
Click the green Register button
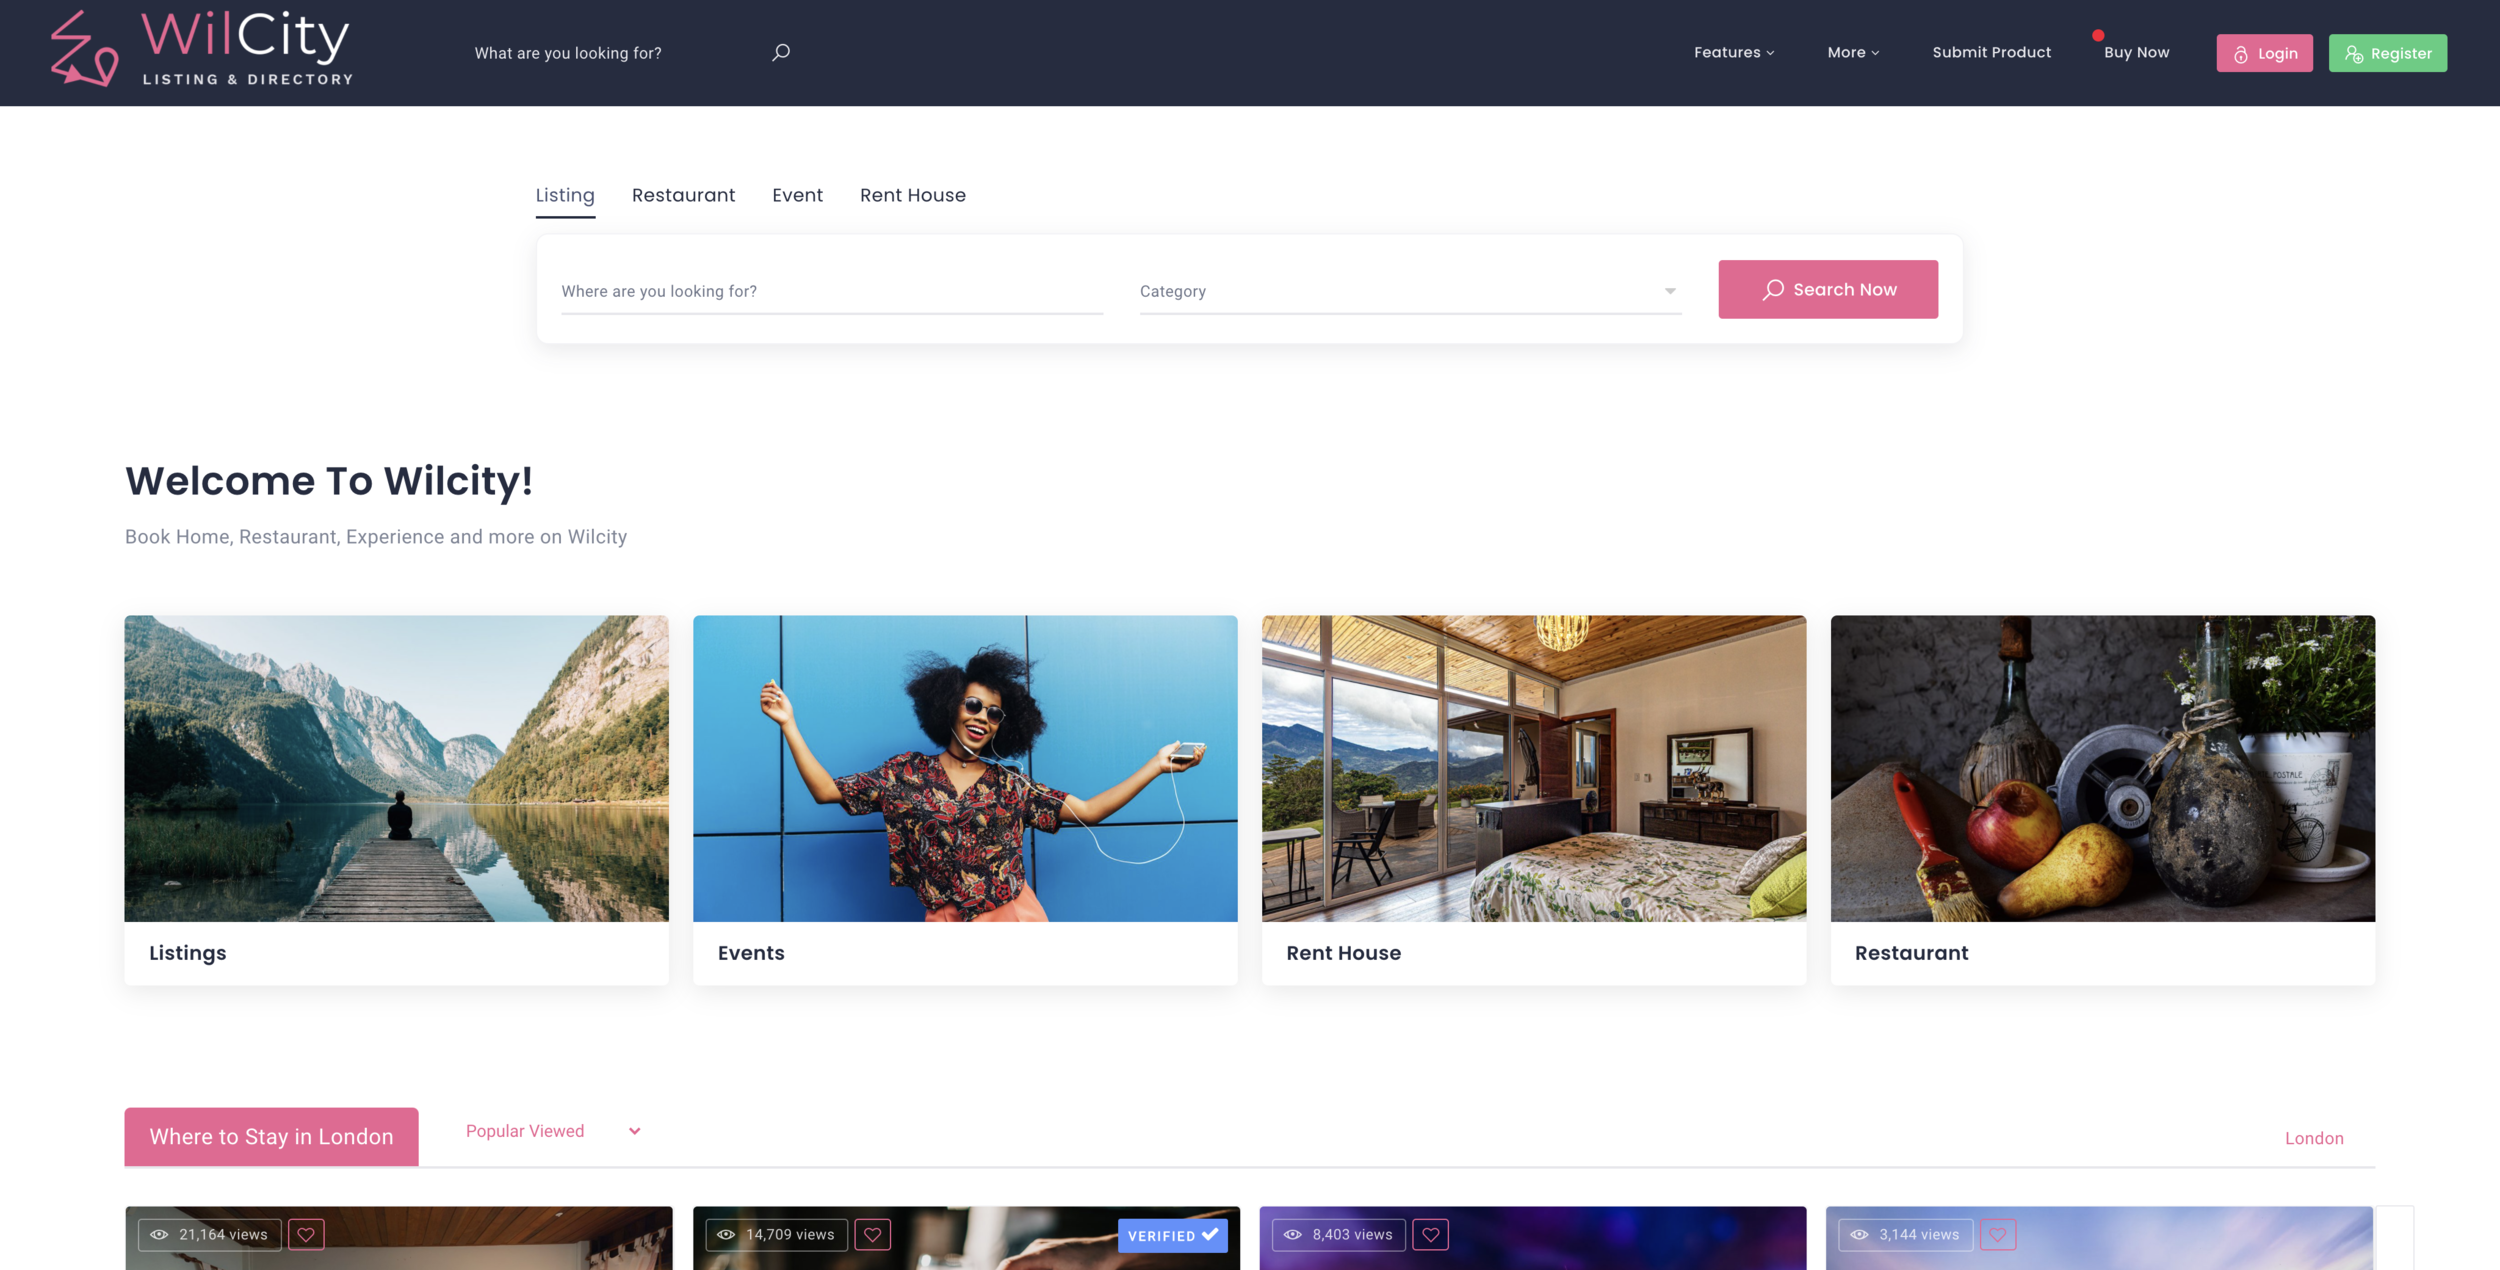pos(2387,53)
